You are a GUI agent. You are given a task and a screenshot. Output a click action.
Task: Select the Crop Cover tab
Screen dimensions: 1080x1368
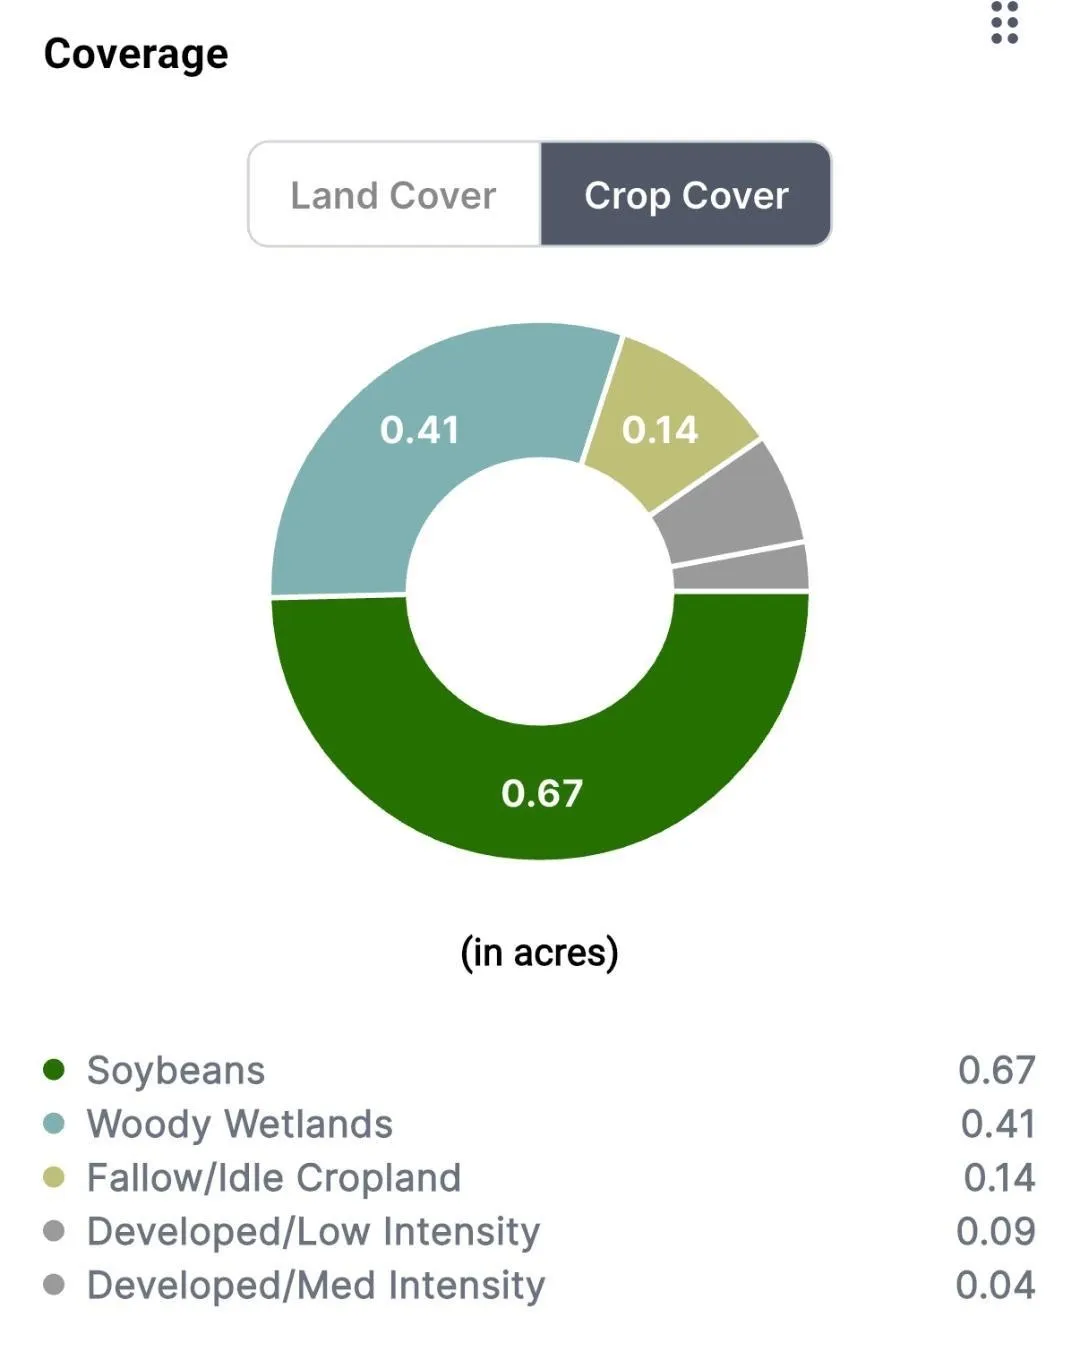pyautogui.click(x=686, y=195)
